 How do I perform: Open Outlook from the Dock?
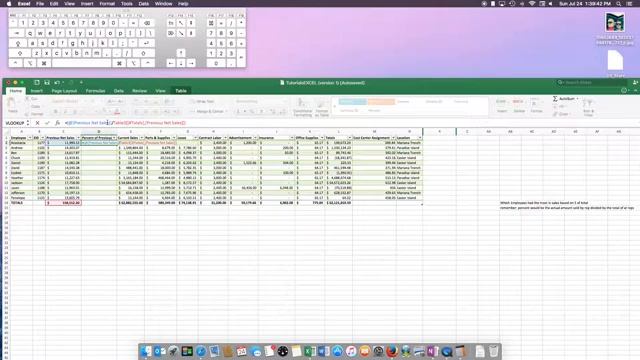(x=160, y=351)
